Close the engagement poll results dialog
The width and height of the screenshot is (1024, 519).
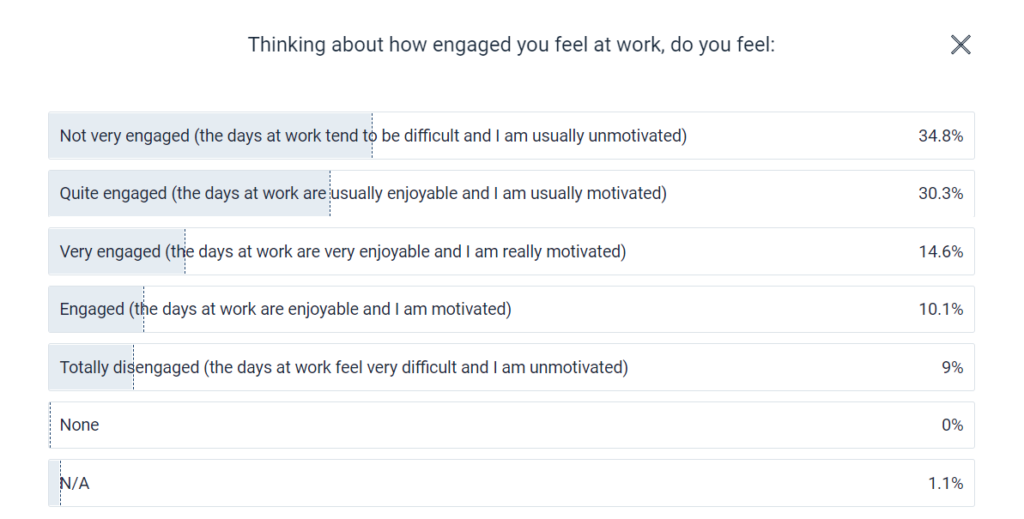tap(960, 44)
